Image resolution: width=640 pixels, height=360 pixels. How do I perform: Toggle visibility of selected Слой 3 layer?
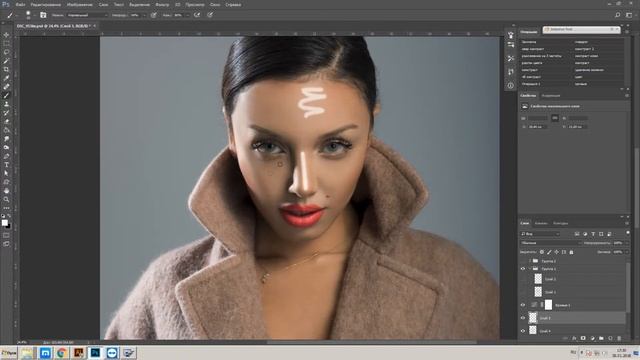[523, 318]
